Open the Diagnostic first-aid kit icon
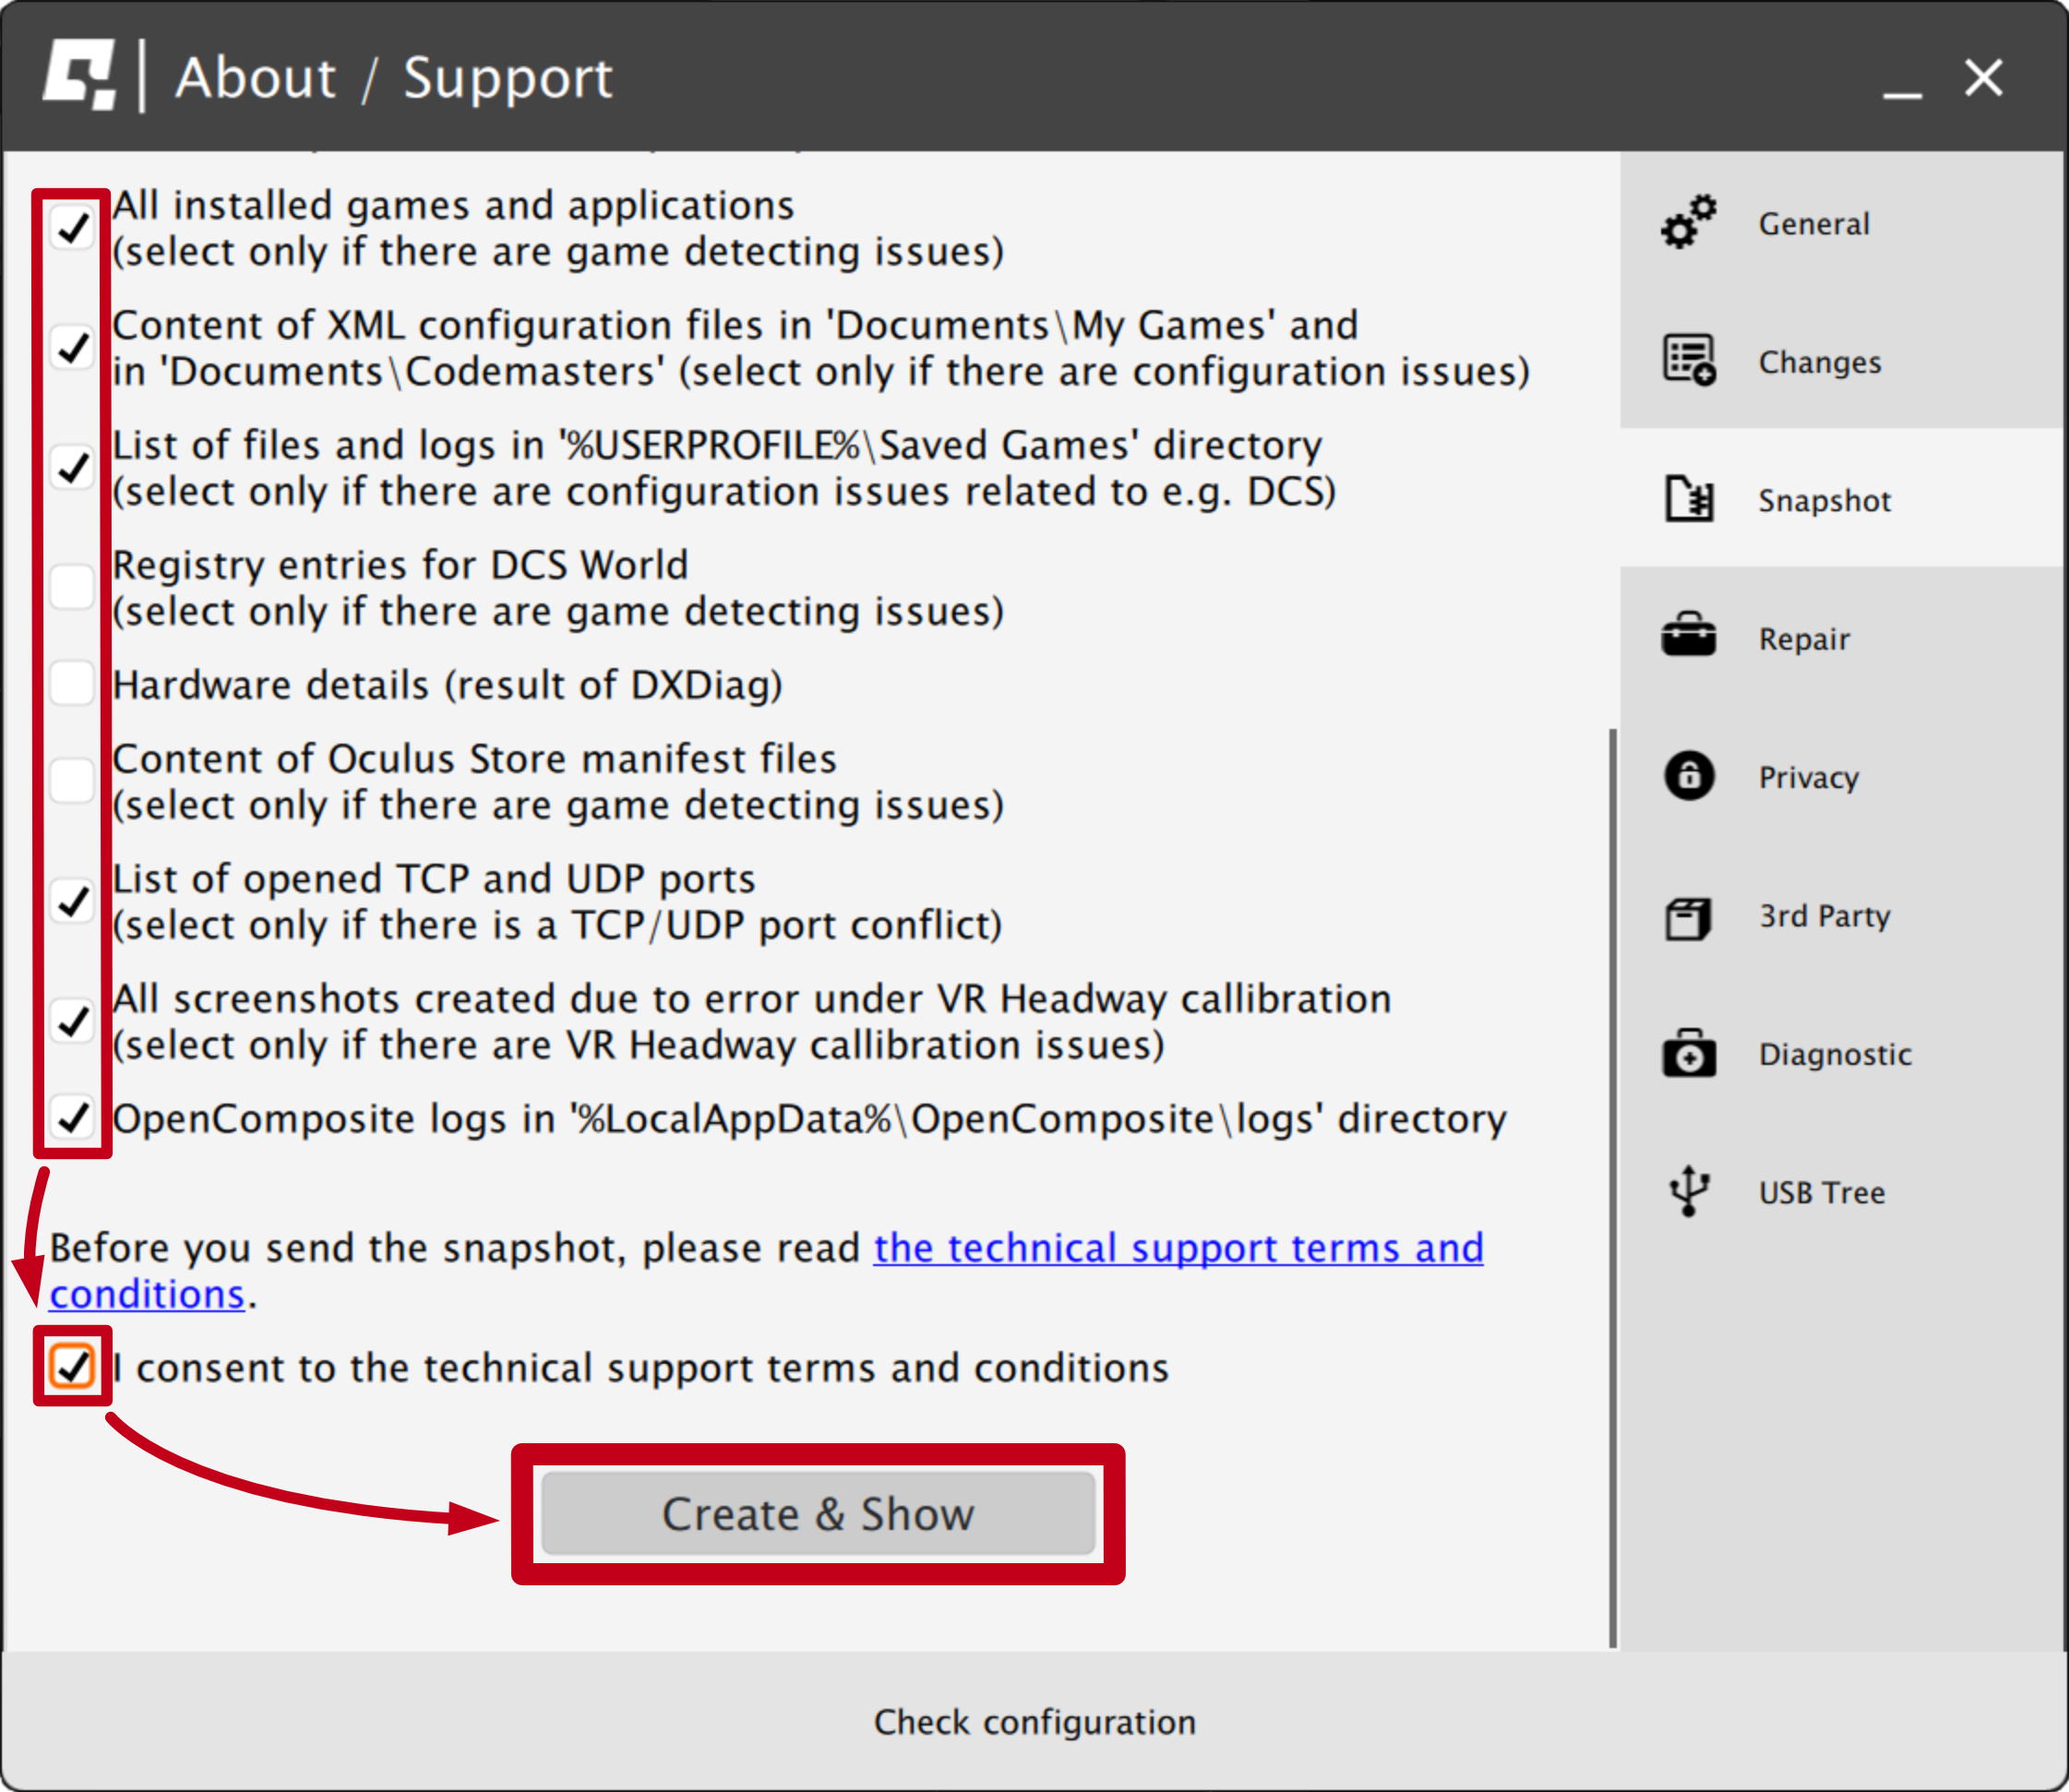This screenshot has width=2069, height=1792. (1689, 1052)
